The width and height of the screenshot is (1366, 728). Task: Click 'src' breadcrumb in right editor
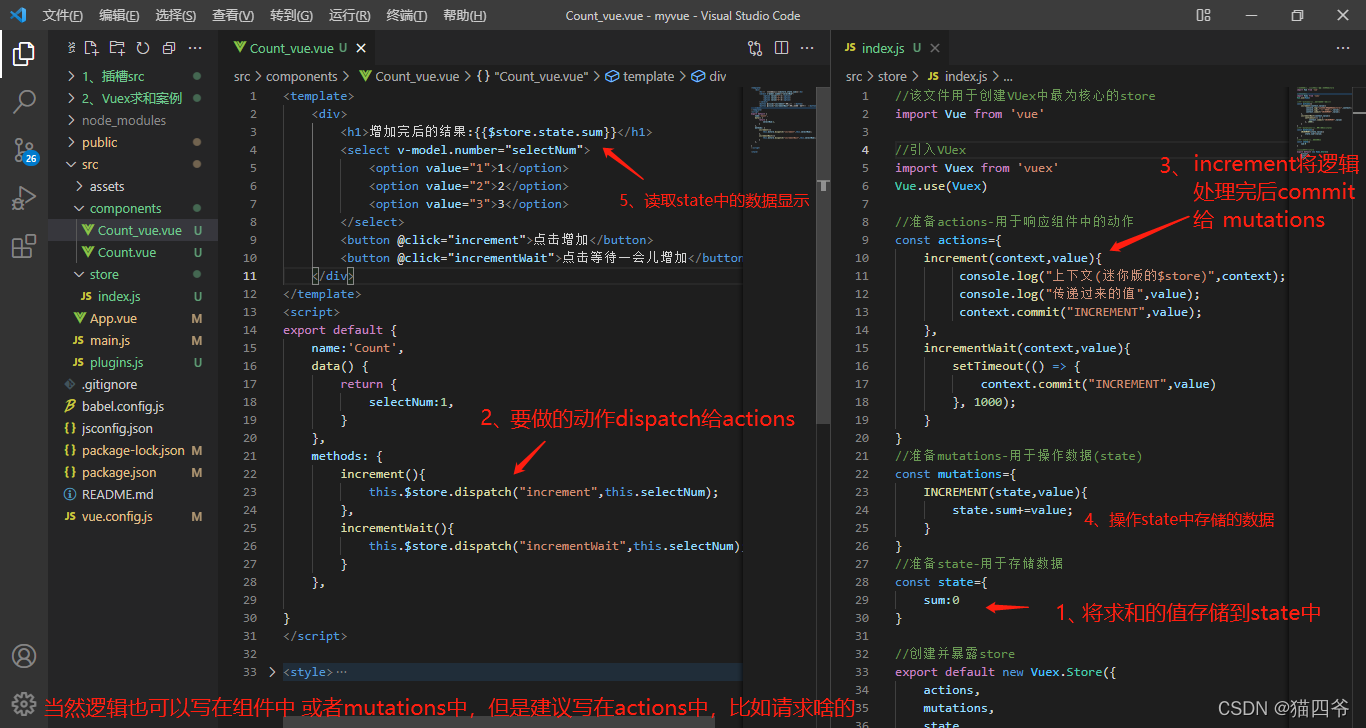click(854, 76)
